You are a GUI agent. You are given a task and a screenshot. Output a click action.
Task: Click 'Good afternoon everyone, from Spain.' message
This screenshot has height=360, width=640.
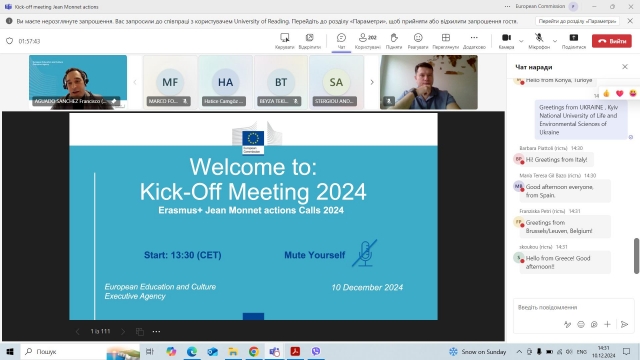[566, 191]
